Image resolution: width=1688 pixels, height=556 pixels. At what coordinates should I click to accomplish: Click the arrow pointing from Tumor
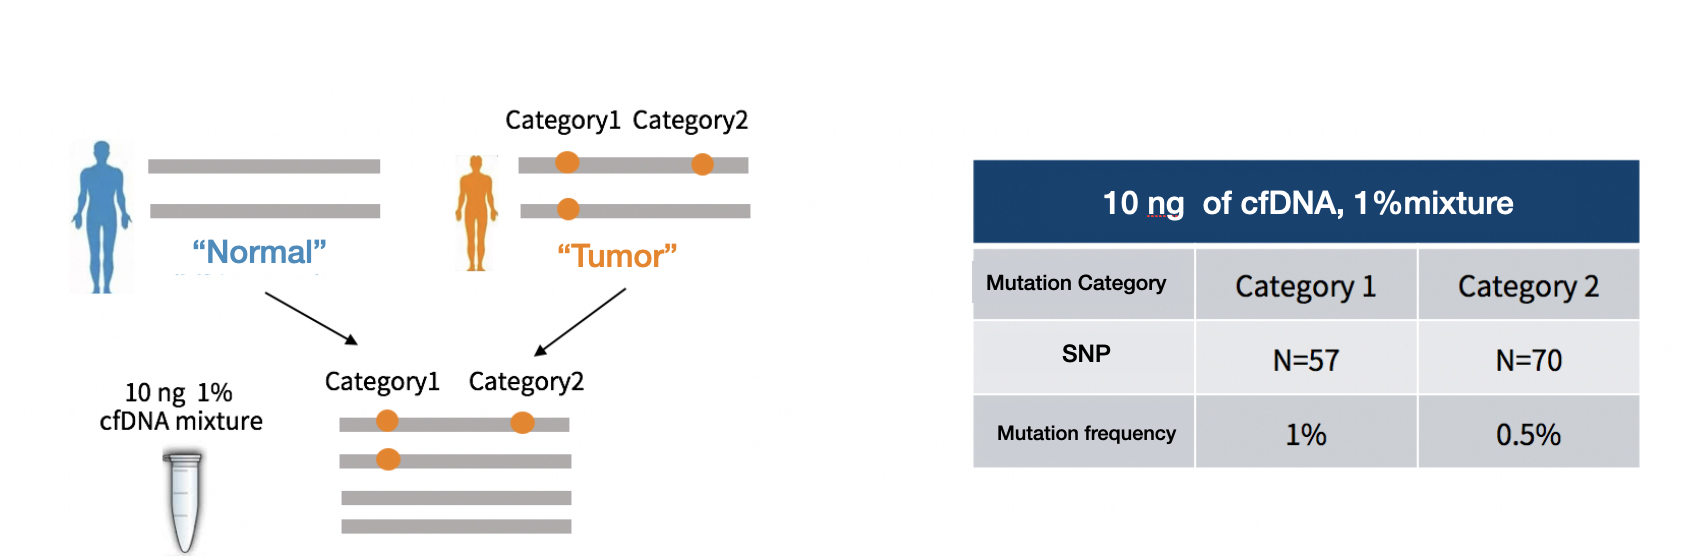(580, 322)
